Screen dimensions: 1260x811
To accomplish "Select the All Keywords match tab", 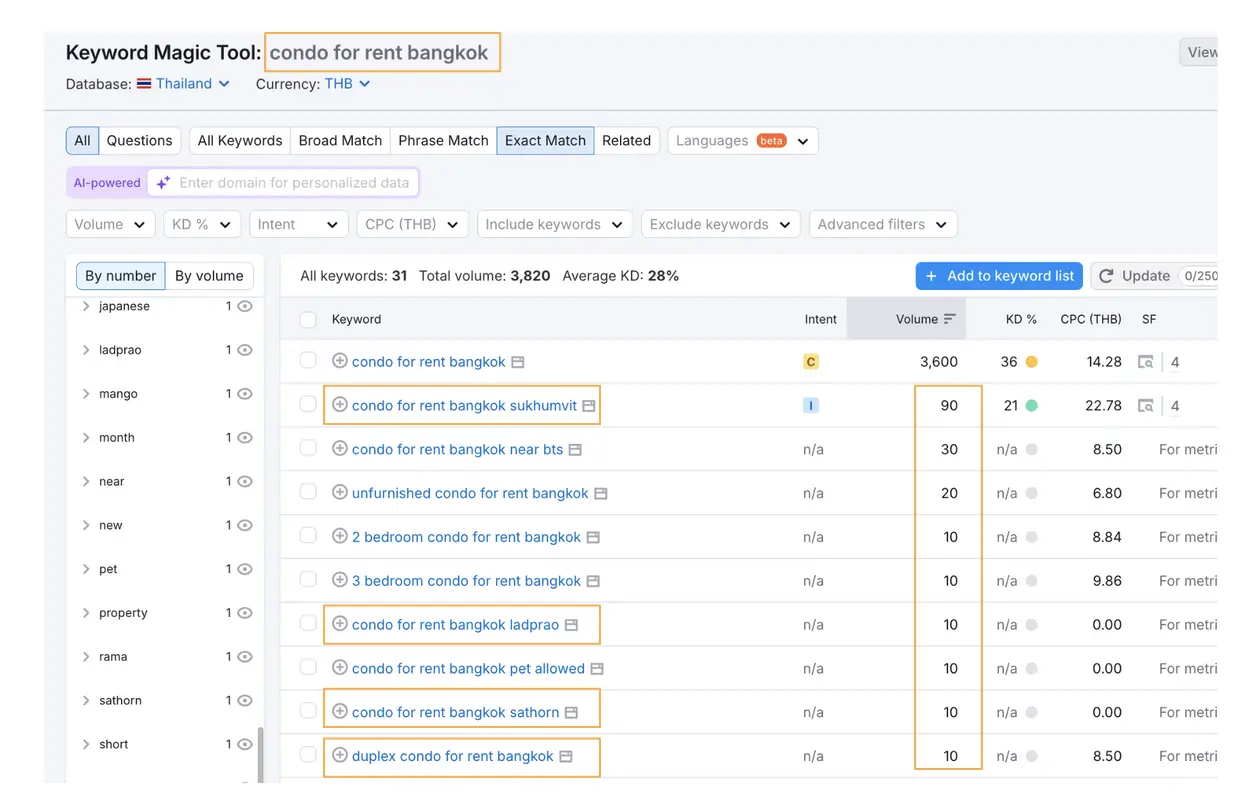I will tap(240, 141).
